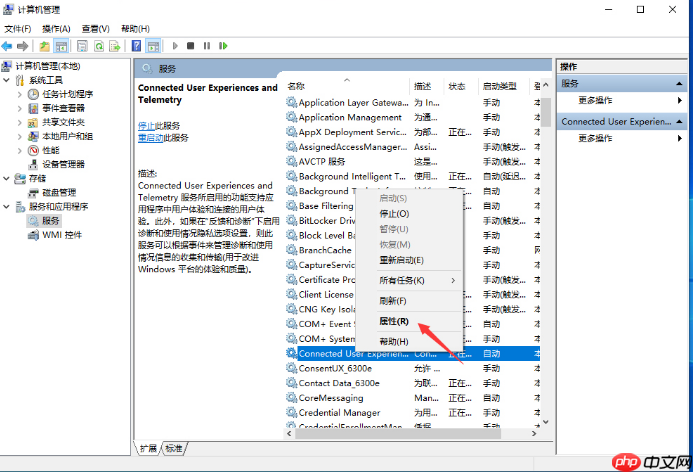Click the Back arrow toolbar icon

(7, 46)
